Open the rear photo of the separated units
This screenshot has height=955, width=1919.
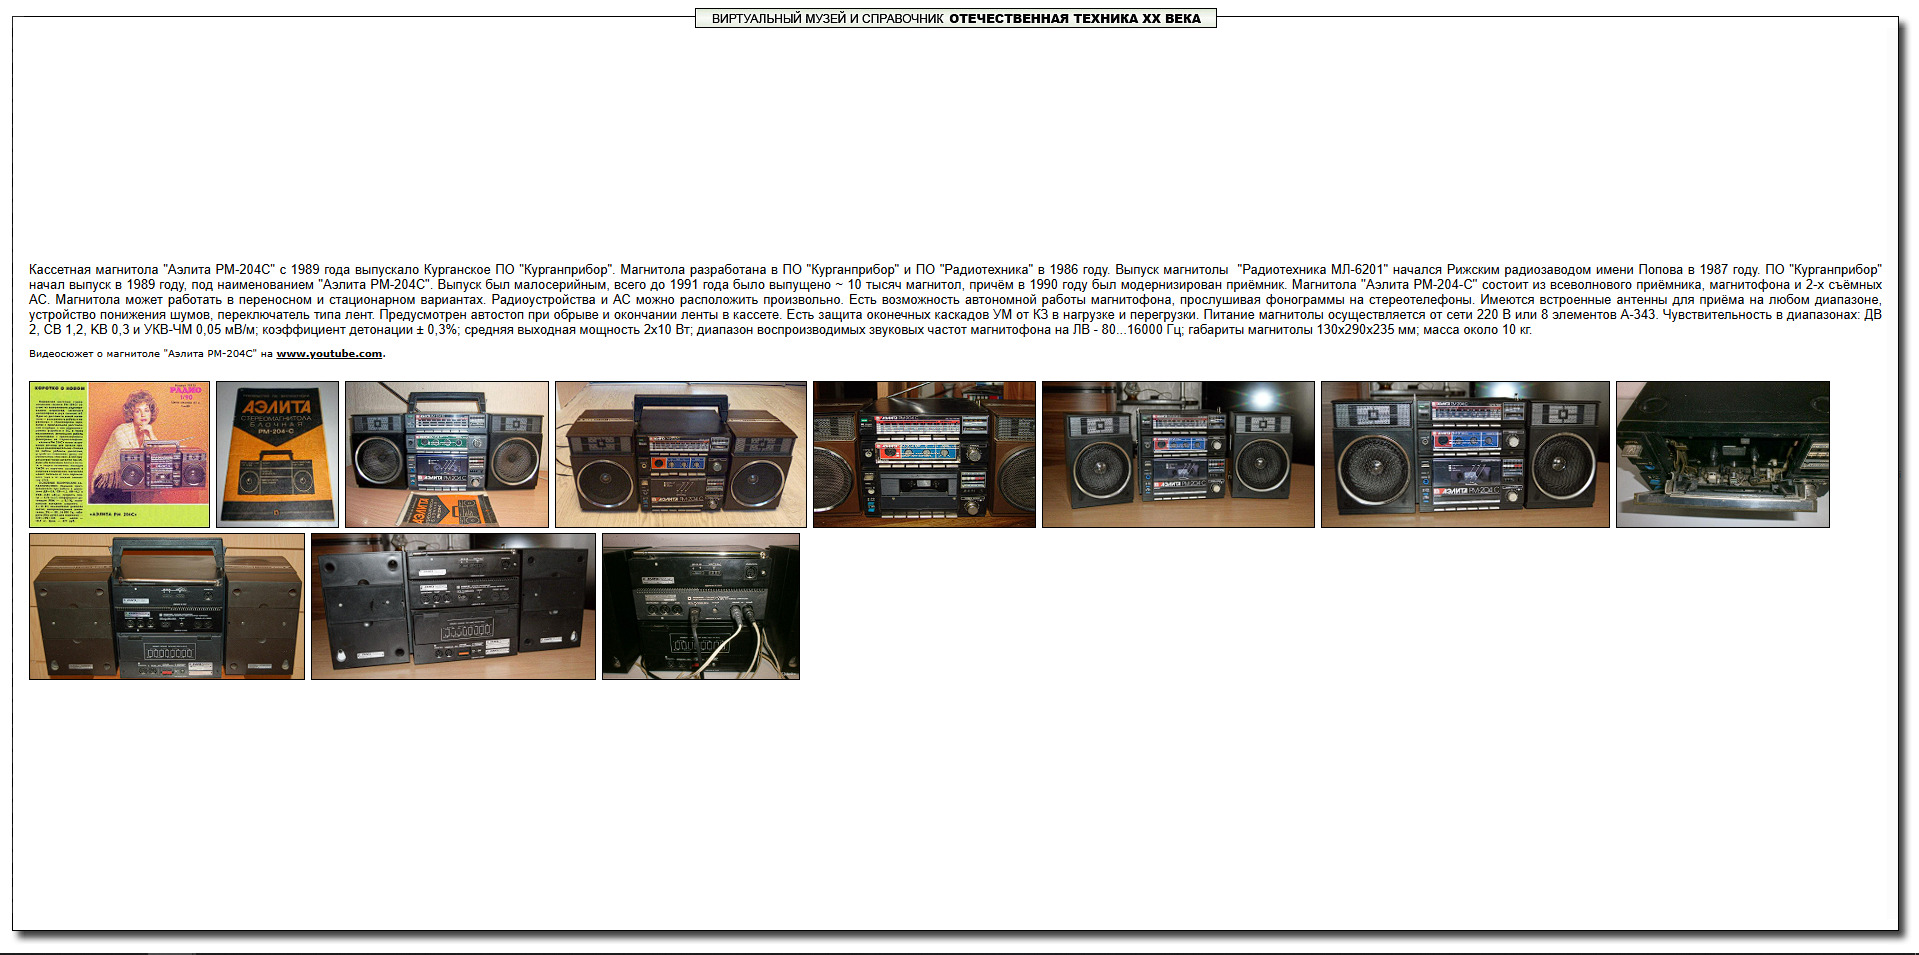tap(453, 606)
